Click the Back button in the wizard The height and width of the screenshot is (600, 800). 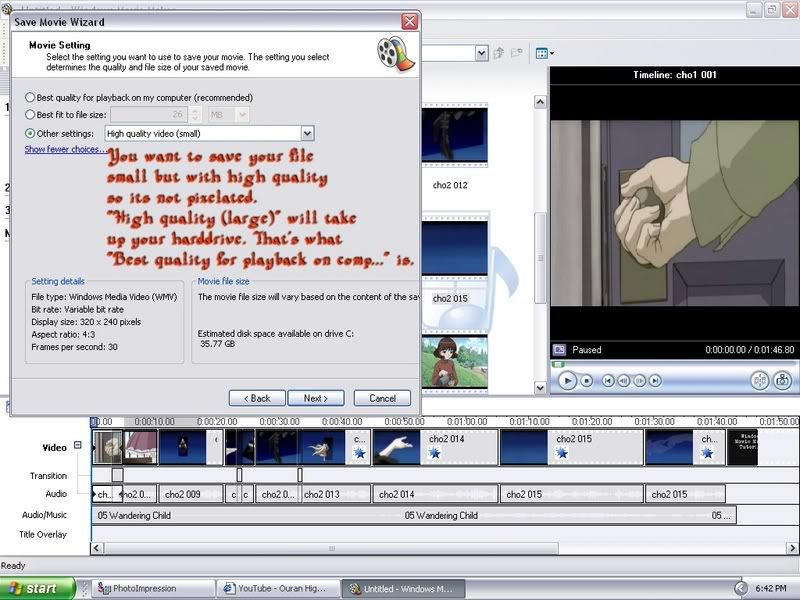point(257,398)
